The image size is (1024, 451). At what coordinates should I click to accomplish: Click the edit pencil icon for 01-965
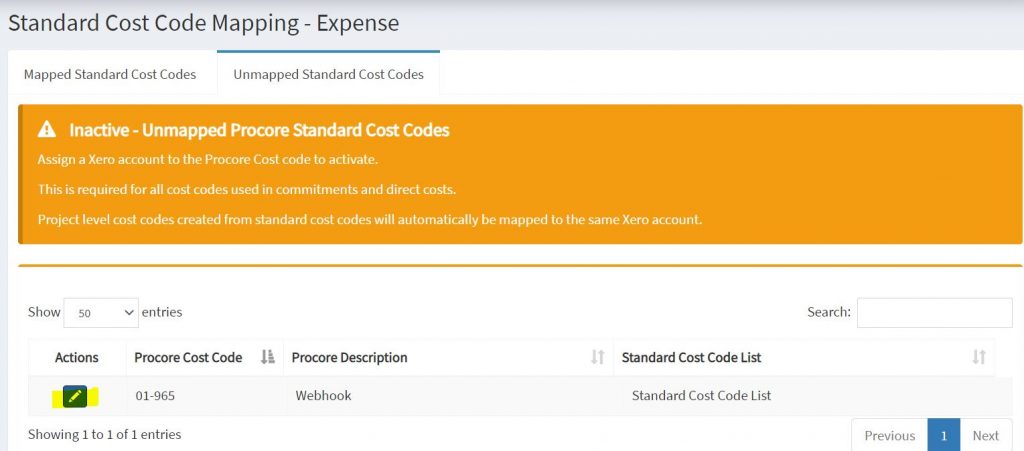tap(74, 397)
